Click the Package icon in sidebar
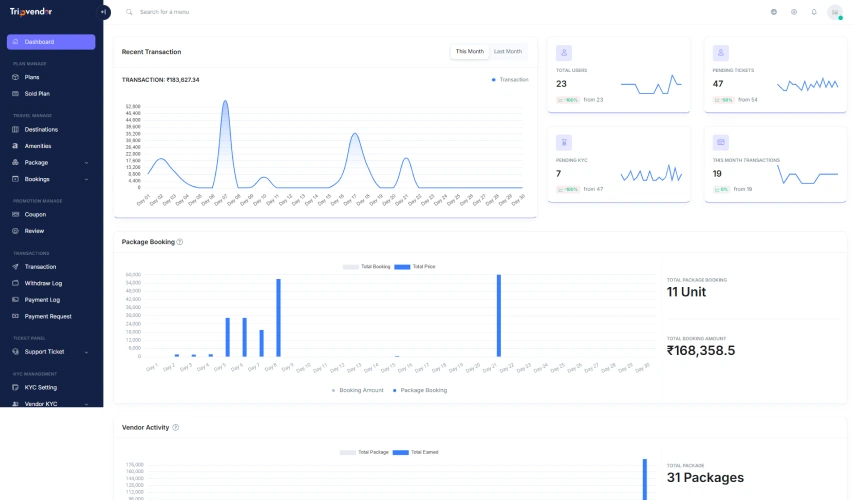Screen dimensions: 854x500 [15, 162]
